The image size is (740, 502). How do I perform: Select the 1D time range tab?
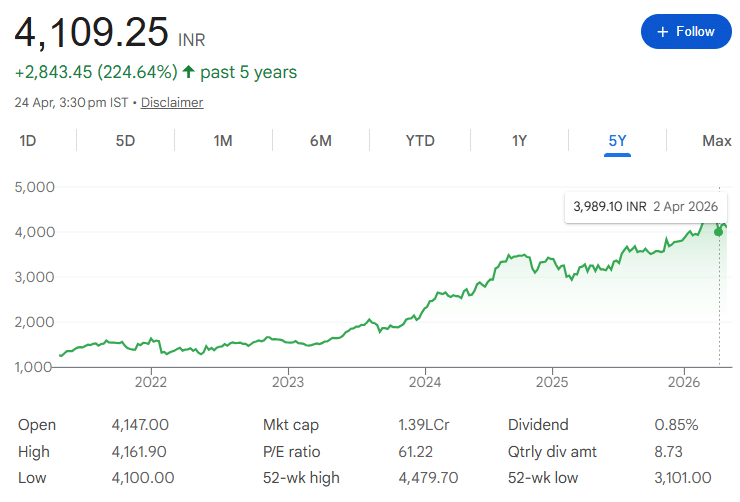click(x=28, y=141)
